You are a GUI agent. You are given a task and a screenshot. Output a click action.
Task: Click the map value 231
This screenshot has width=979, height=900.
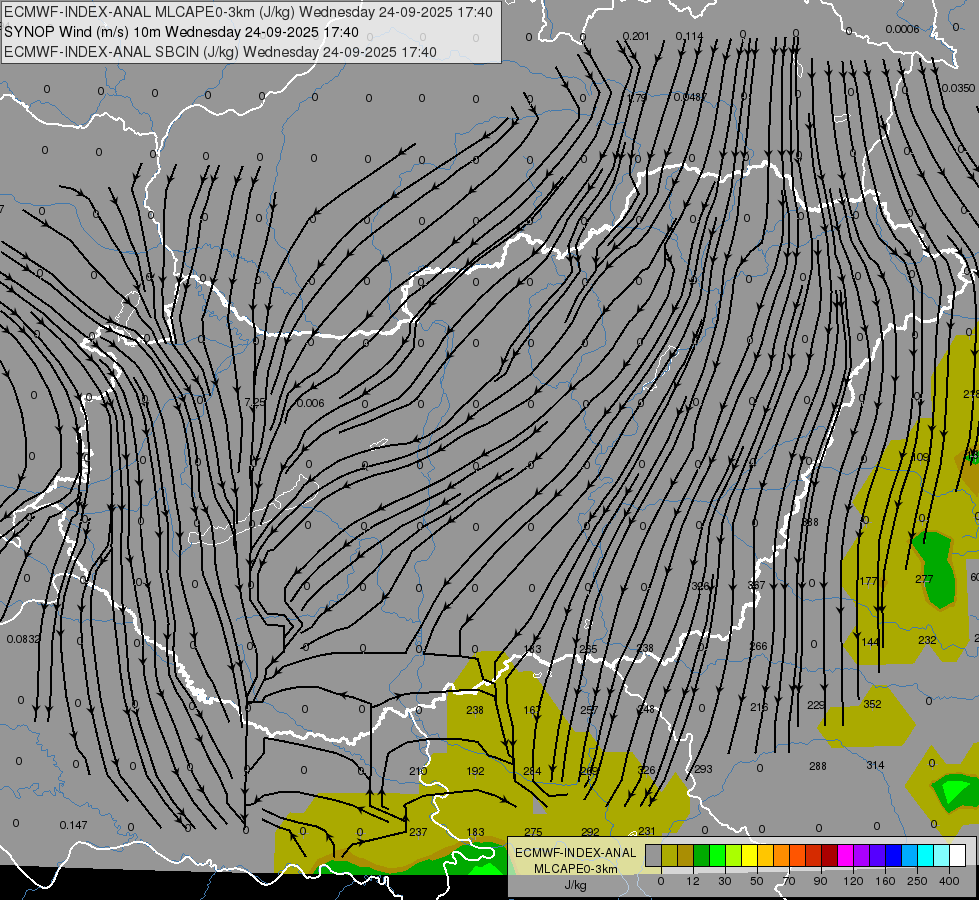(x=647, y=831)
